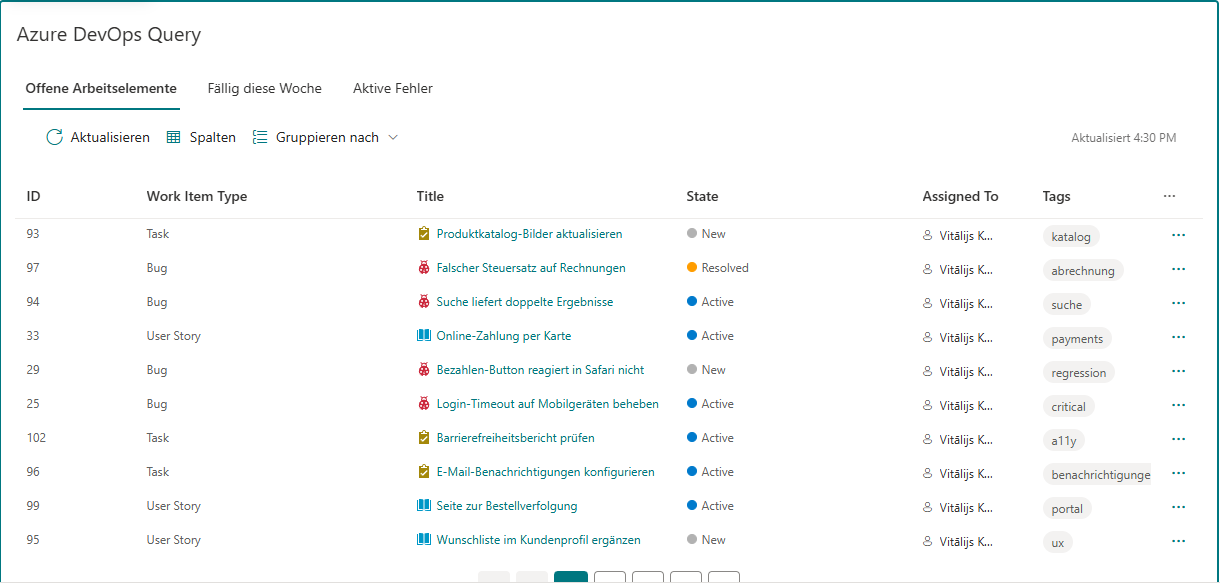Screen dimensions: 1220x583
Task: Click the bug icon beside Bezahlen-Button reagiert in Safari
Action: [x=424, y=370]
